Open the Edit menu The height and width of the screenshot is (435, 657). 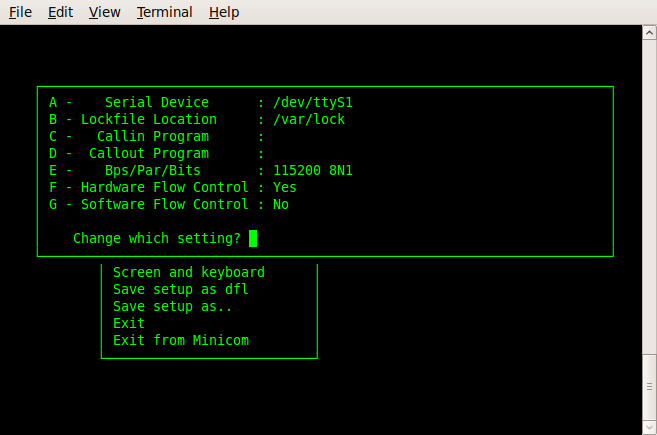pyautogui.click(x=60, y=12)
